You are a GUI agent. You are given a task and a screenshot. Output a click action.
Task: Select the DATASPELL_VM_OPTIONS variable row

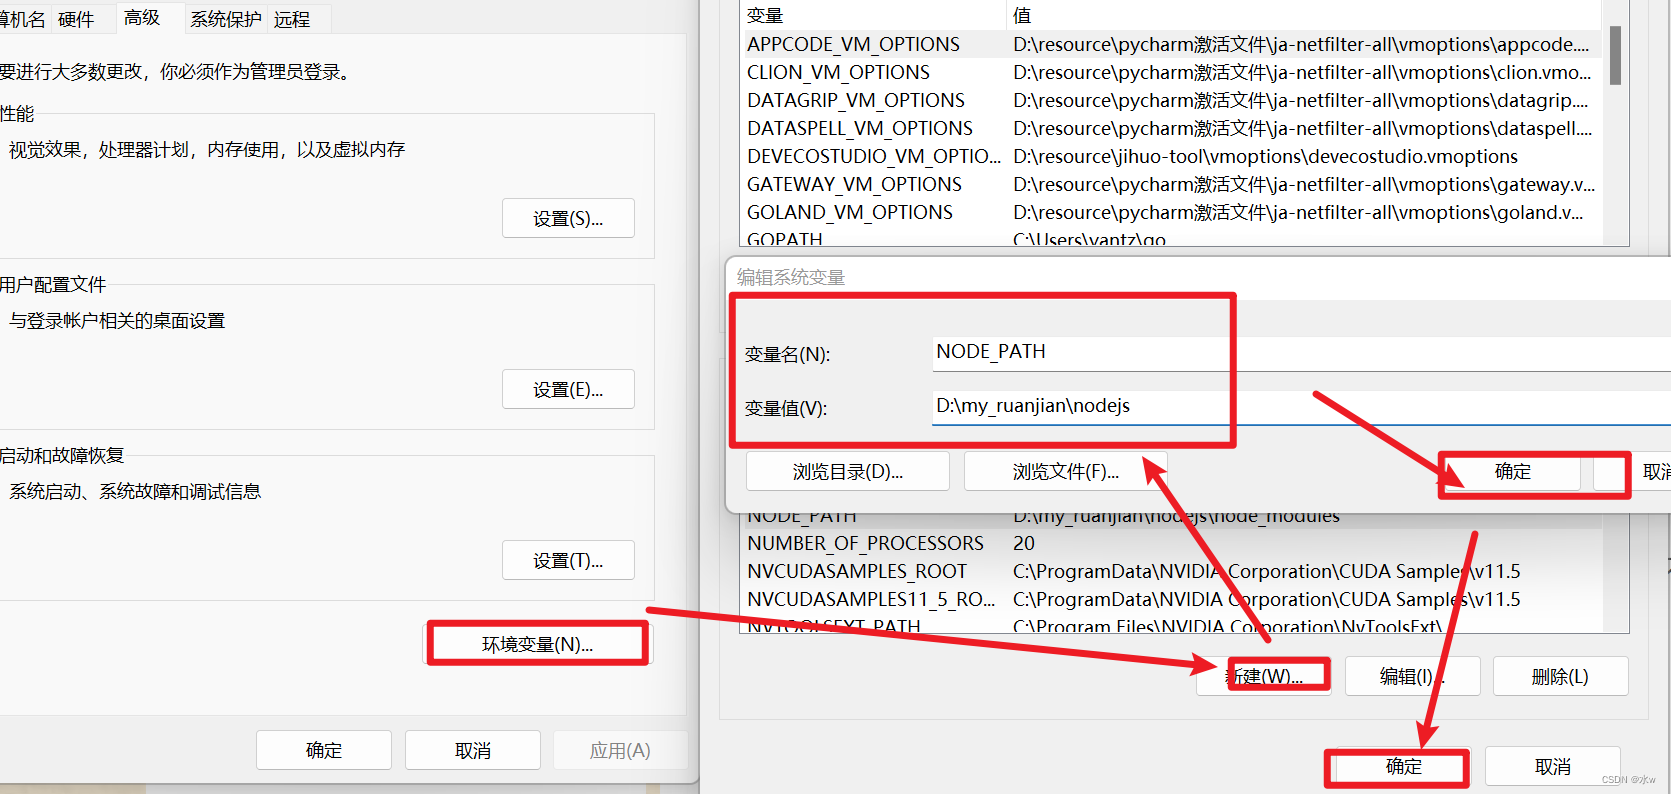(x=1171, y=128)
